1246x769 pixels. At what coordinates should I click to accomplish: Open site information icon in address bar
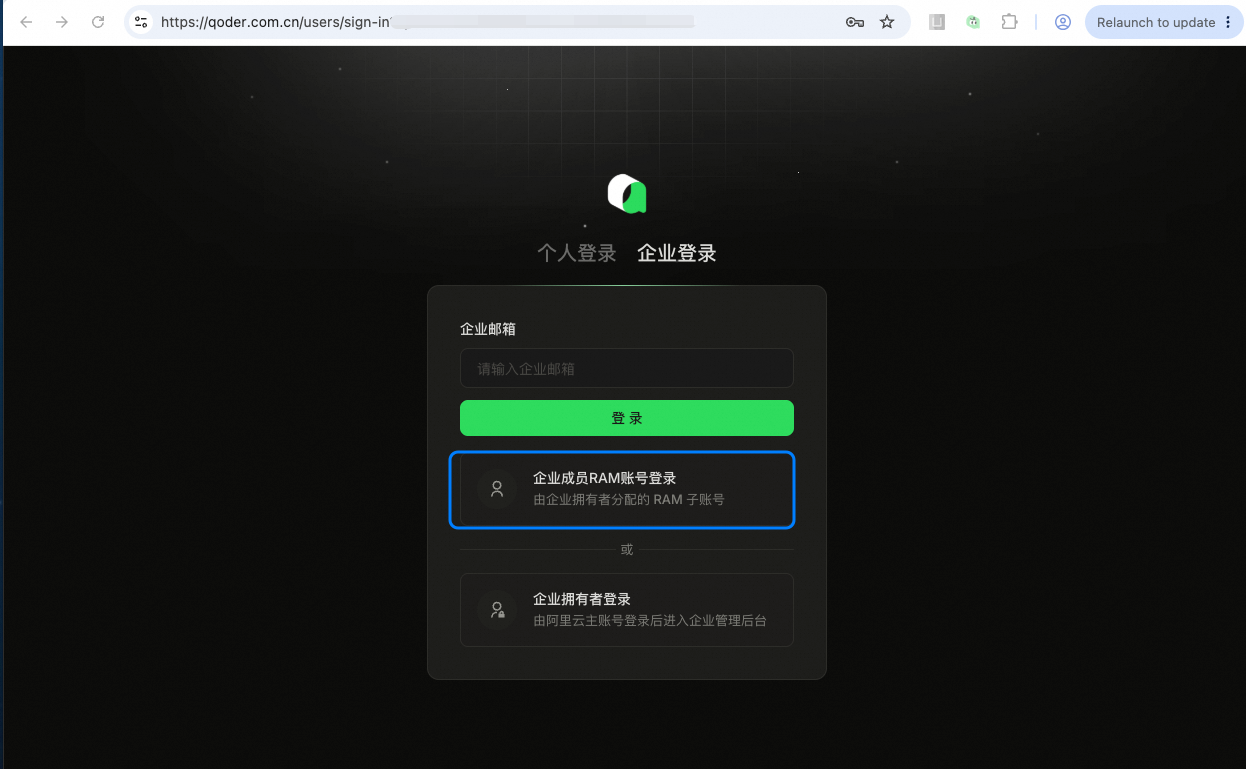(141, 22)
